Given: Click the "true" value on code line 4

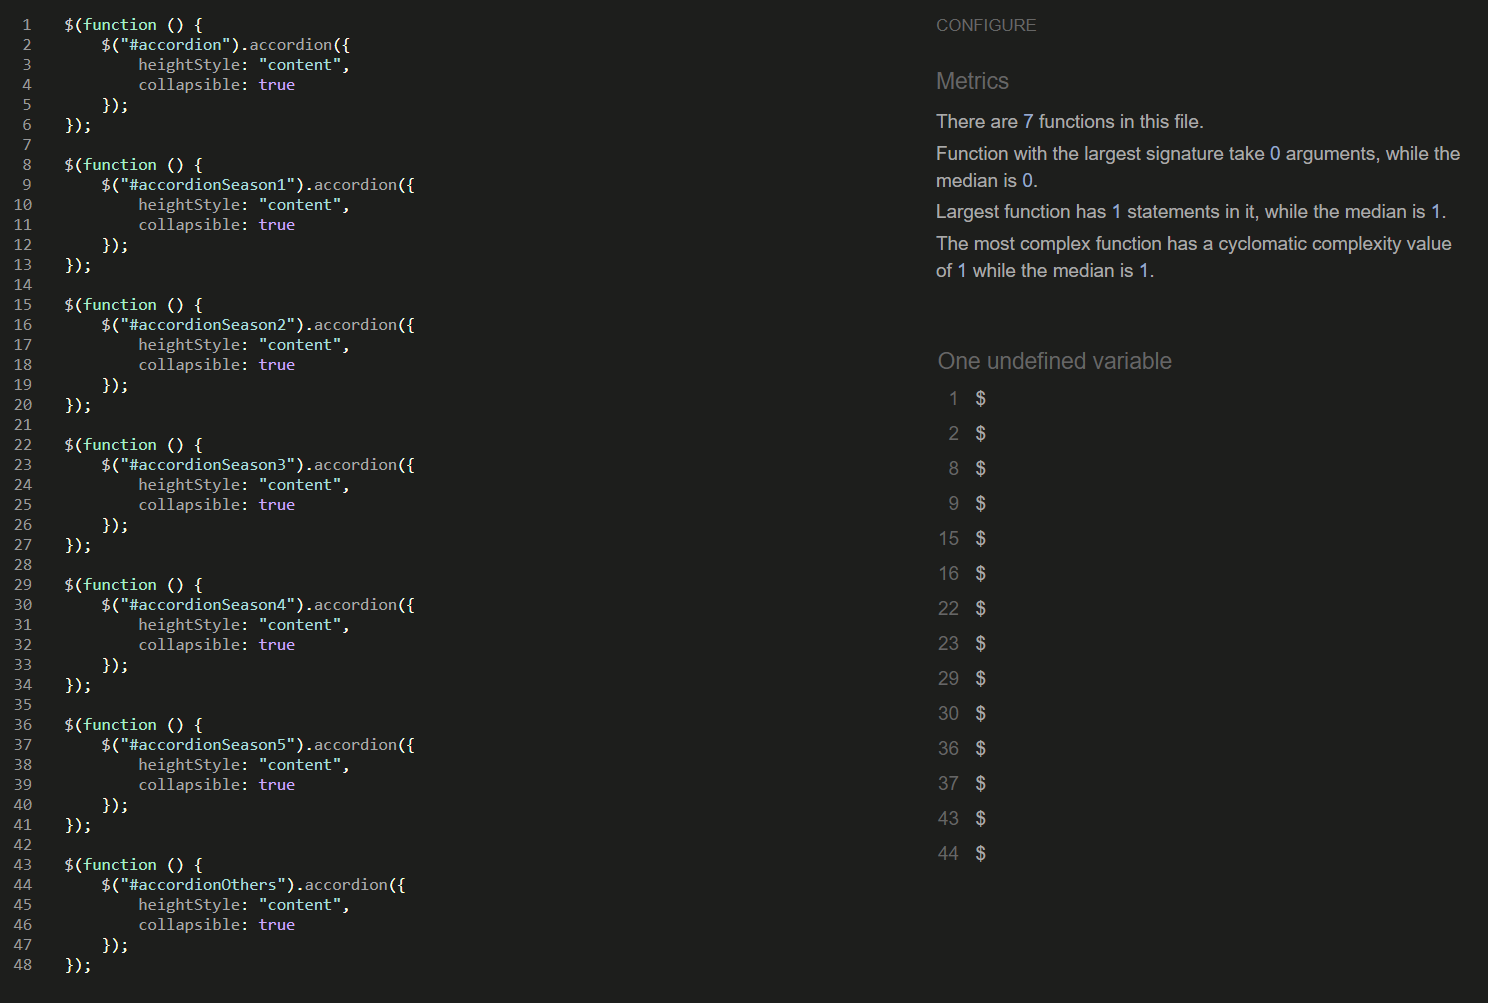Looking at the screenshot, I should click(276, 85).
